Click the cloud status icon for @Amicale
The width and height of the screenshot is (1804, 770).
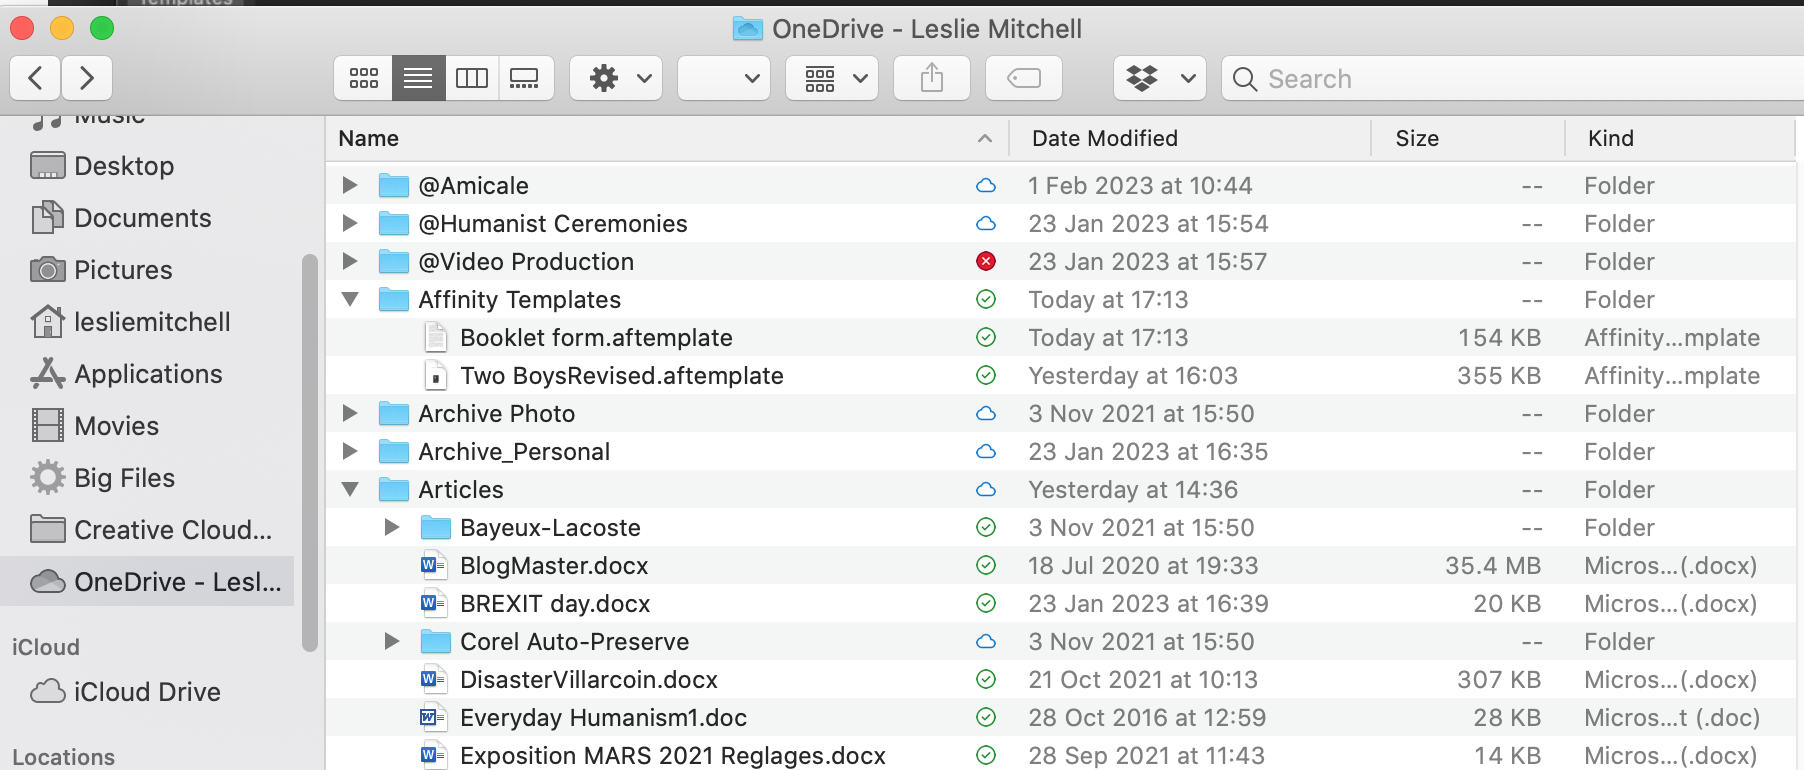[x=986, y=185]
